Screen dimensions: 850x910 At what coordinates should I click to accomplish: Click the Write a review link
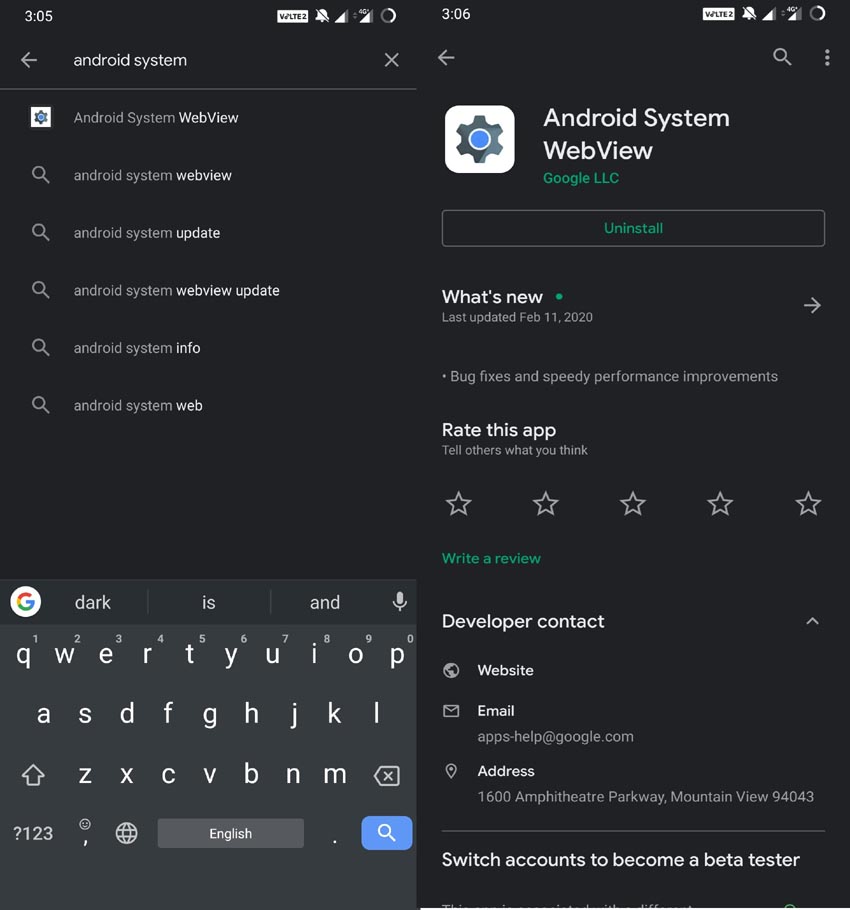pos(491,558)
